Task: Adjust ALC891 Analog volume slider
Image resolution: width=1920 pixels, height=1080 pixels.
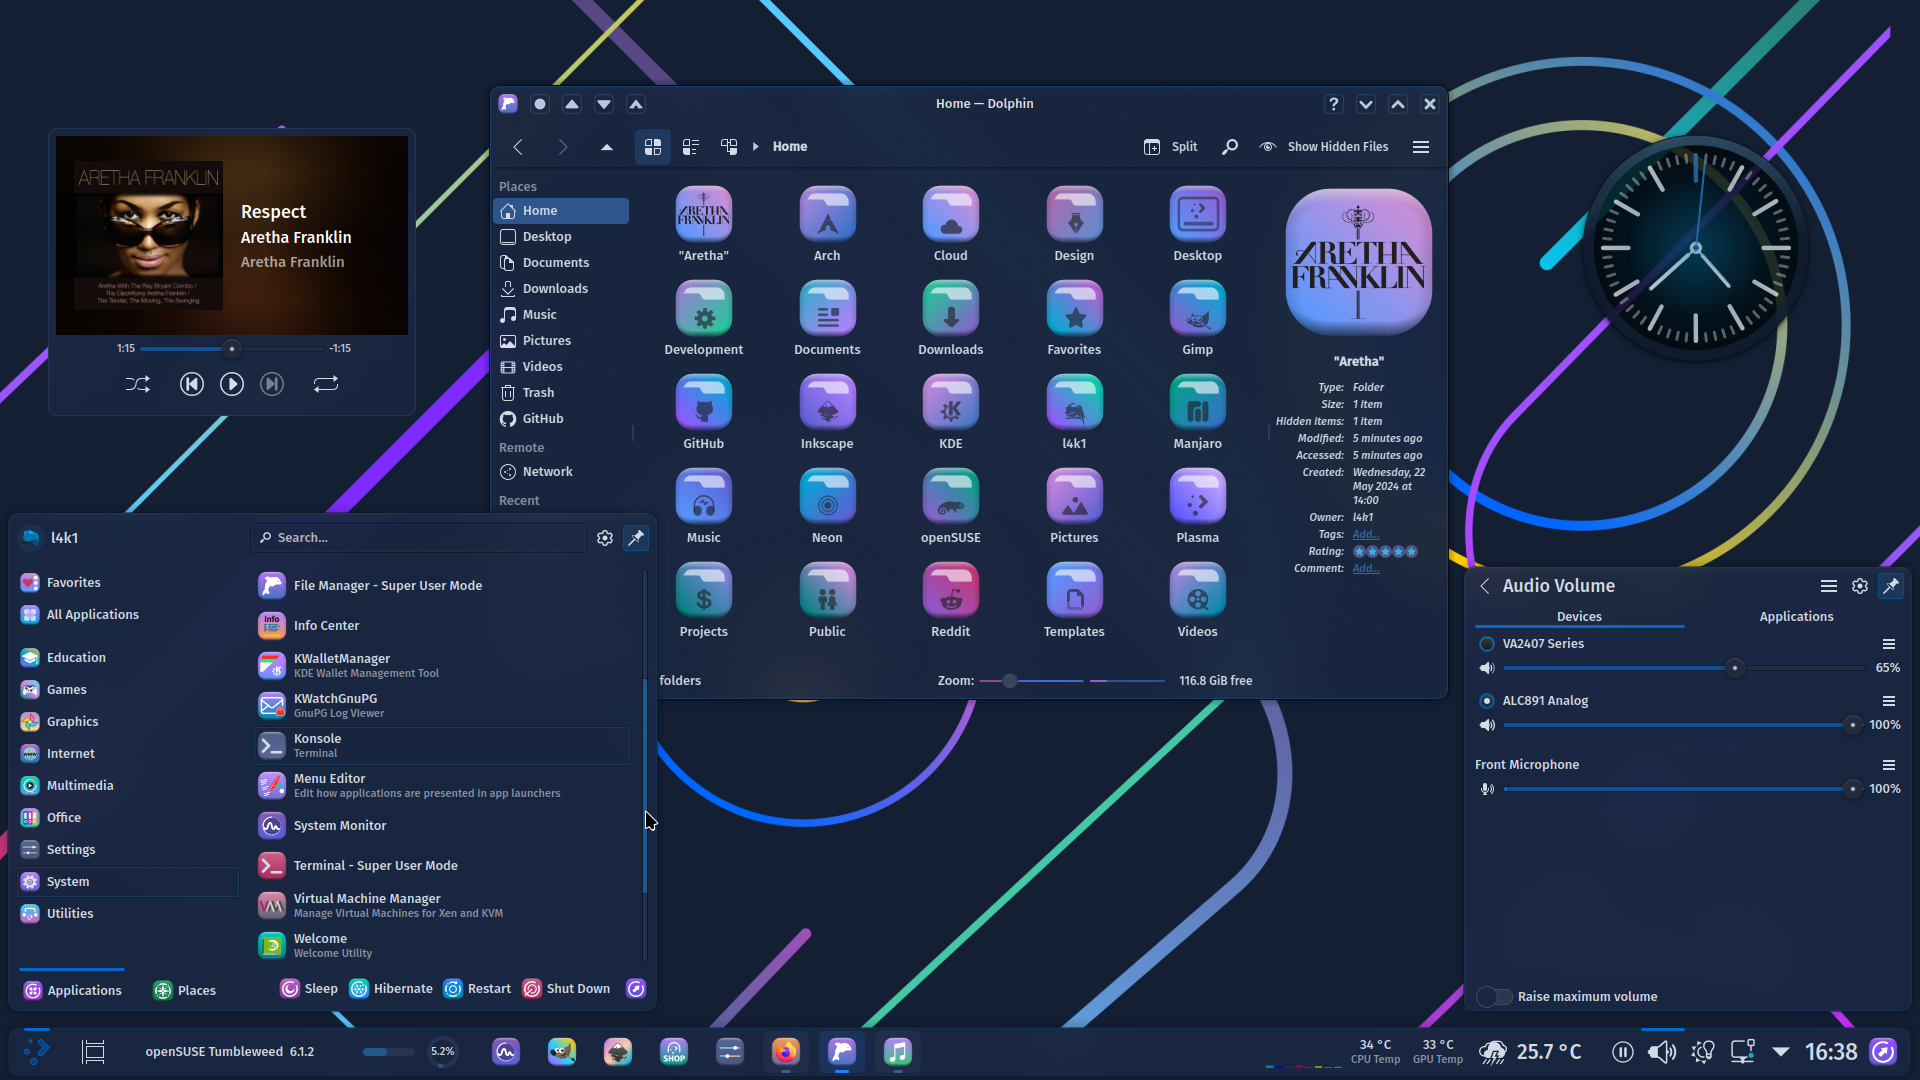Action: click(1681, 725)
